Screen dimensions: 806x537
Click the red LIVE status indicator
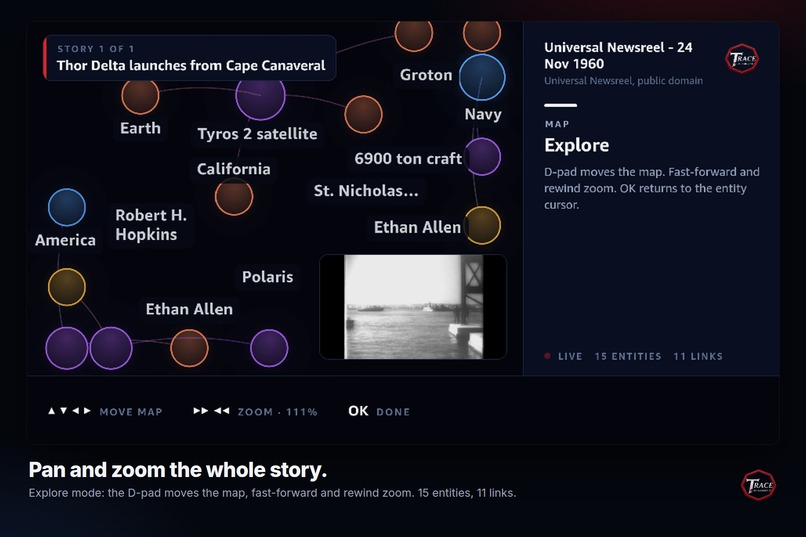[x=563, y=356]
